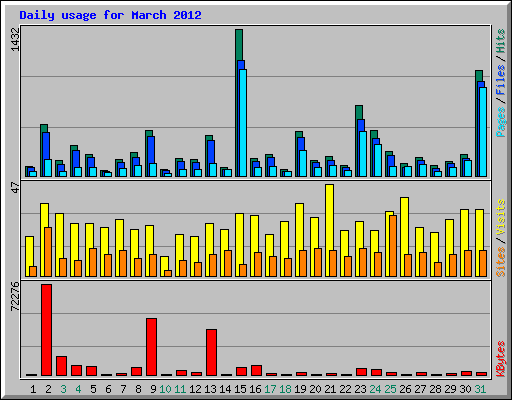512x400 pixels.
Task: Click the Pages legend label
Action: [501, 122]
